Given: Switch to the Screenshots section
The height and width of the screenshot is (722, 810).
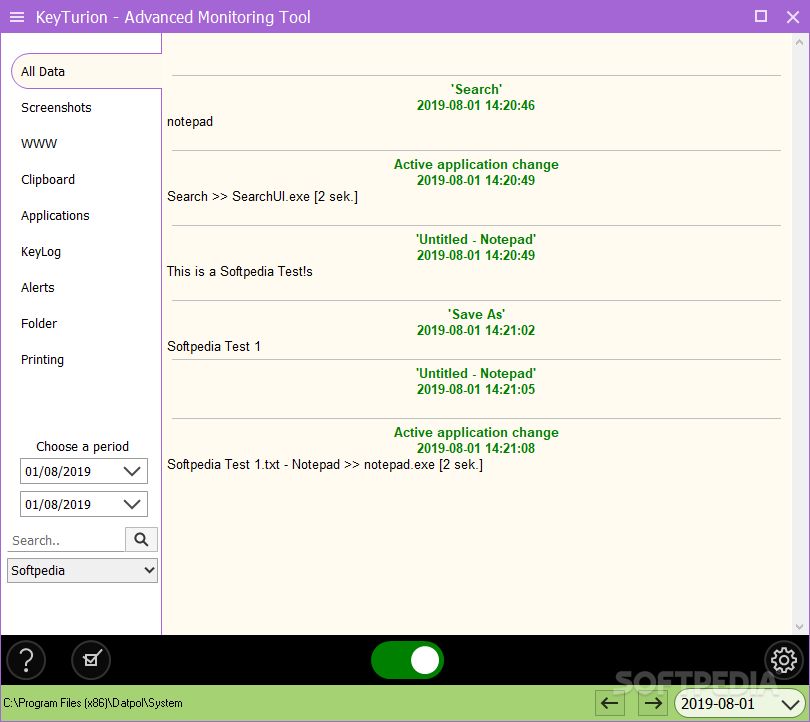Looking at the screenshot, I should (56, 107).
